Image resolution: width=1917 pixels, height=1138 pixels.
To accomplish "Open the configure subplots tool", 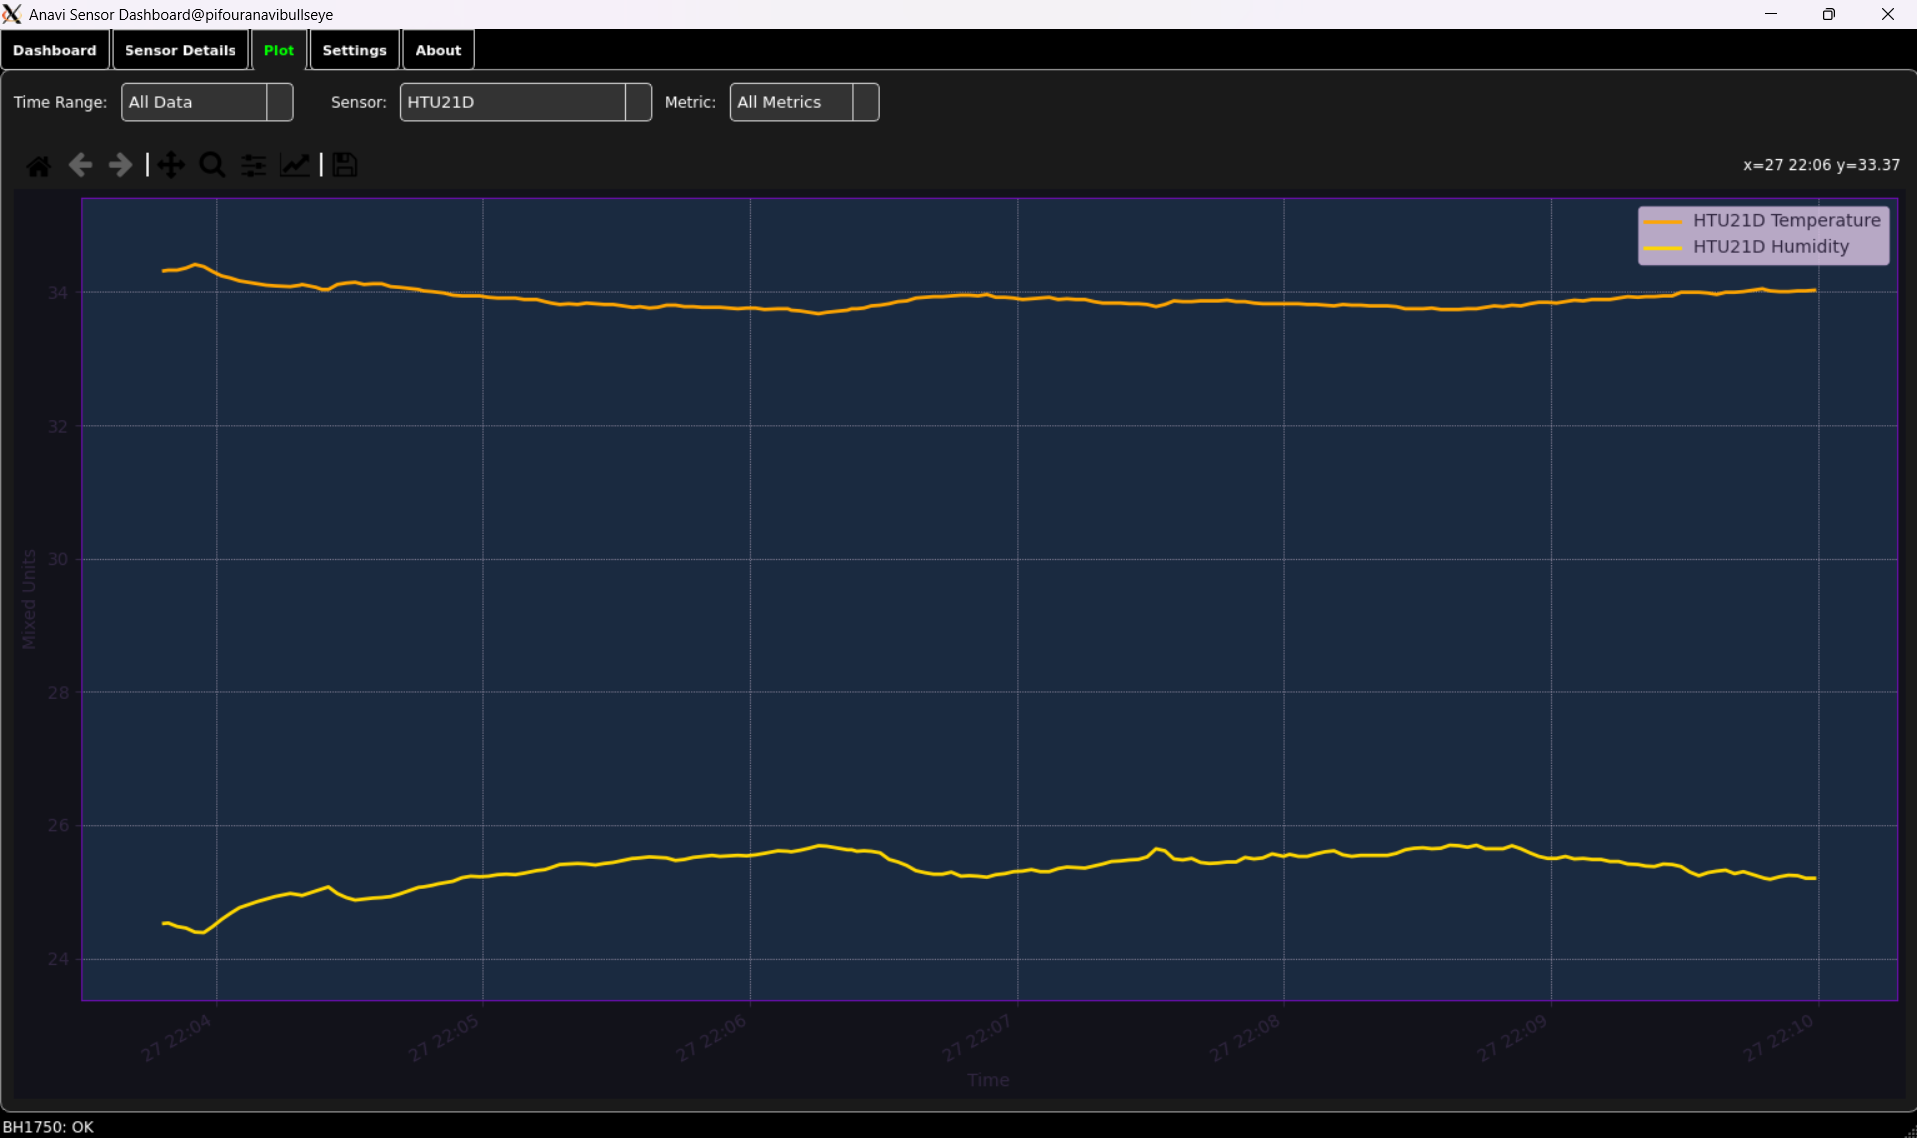I will coord(254,165).
